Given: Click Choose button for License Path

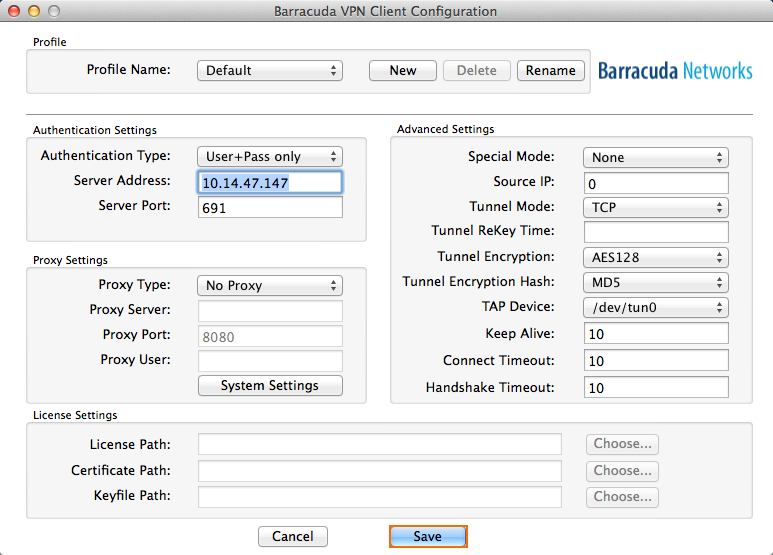Looking at the screenshot, I should 622,444.
